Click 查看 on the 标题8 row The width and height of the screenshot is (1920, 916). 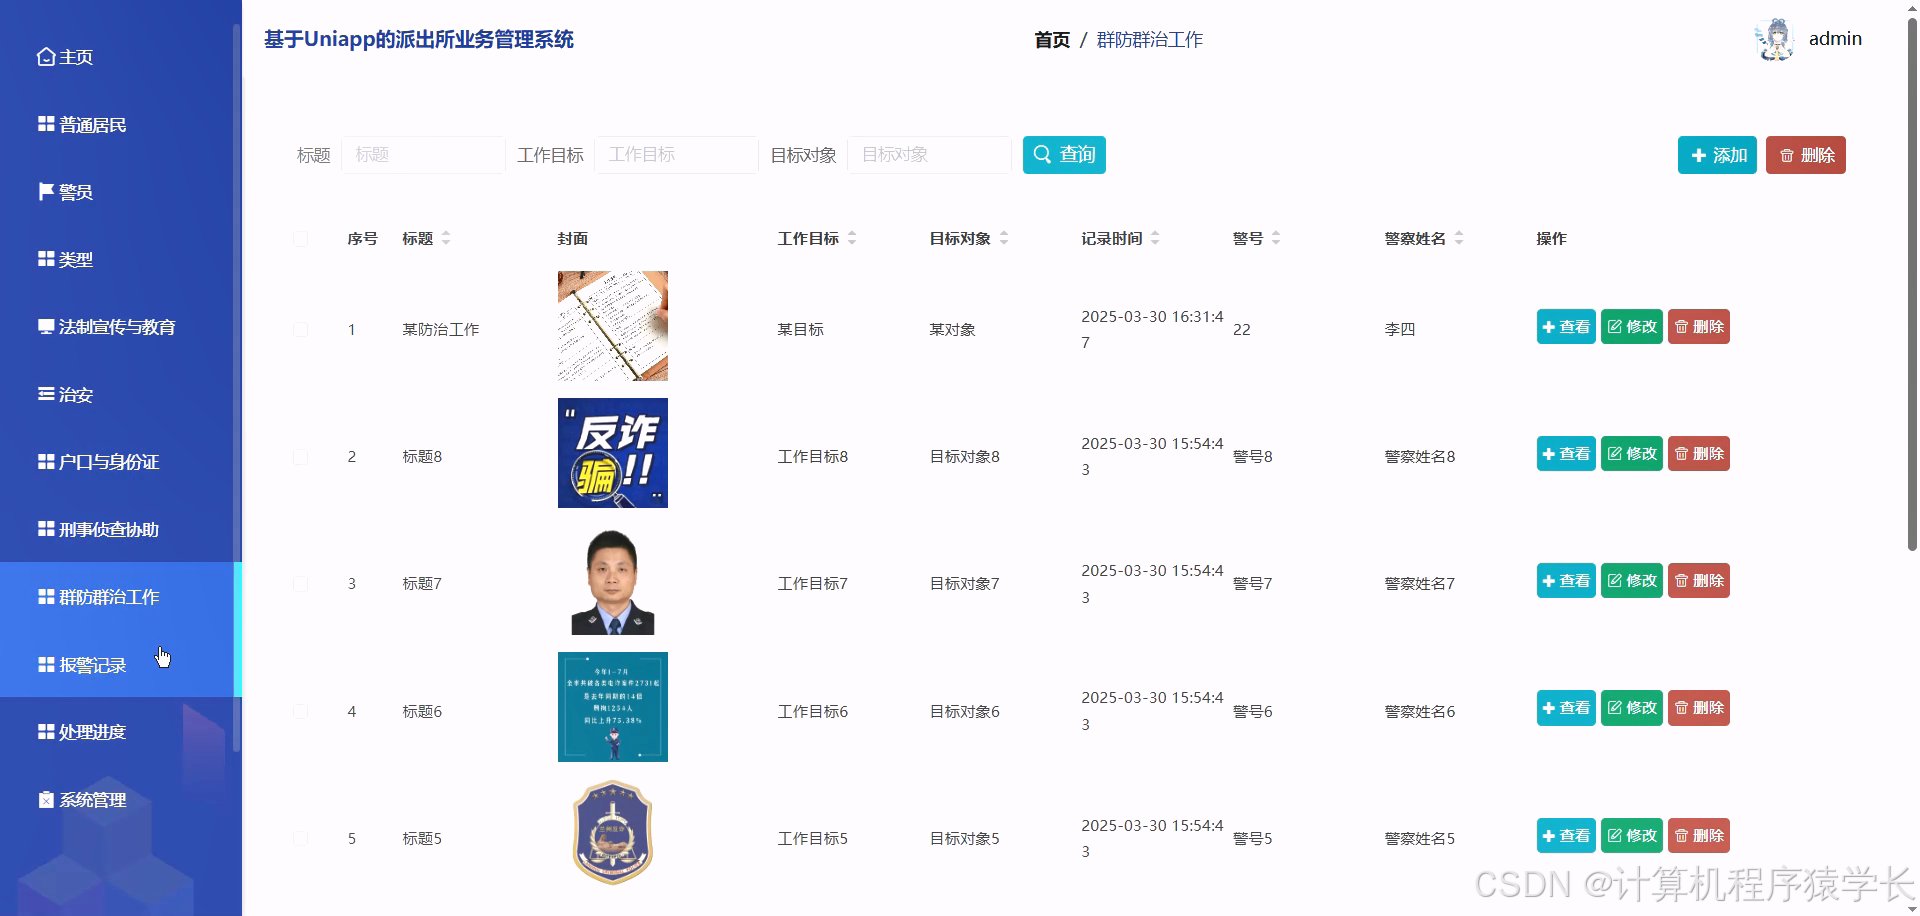coord(1566,453)
